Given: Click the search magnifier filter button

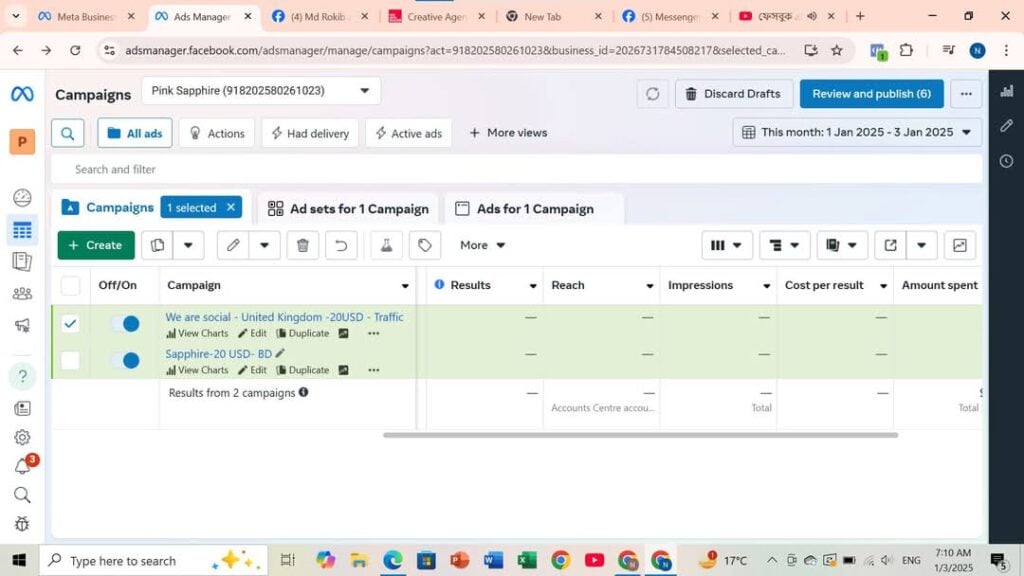Looking at the screenshot, I should (67, 133).
